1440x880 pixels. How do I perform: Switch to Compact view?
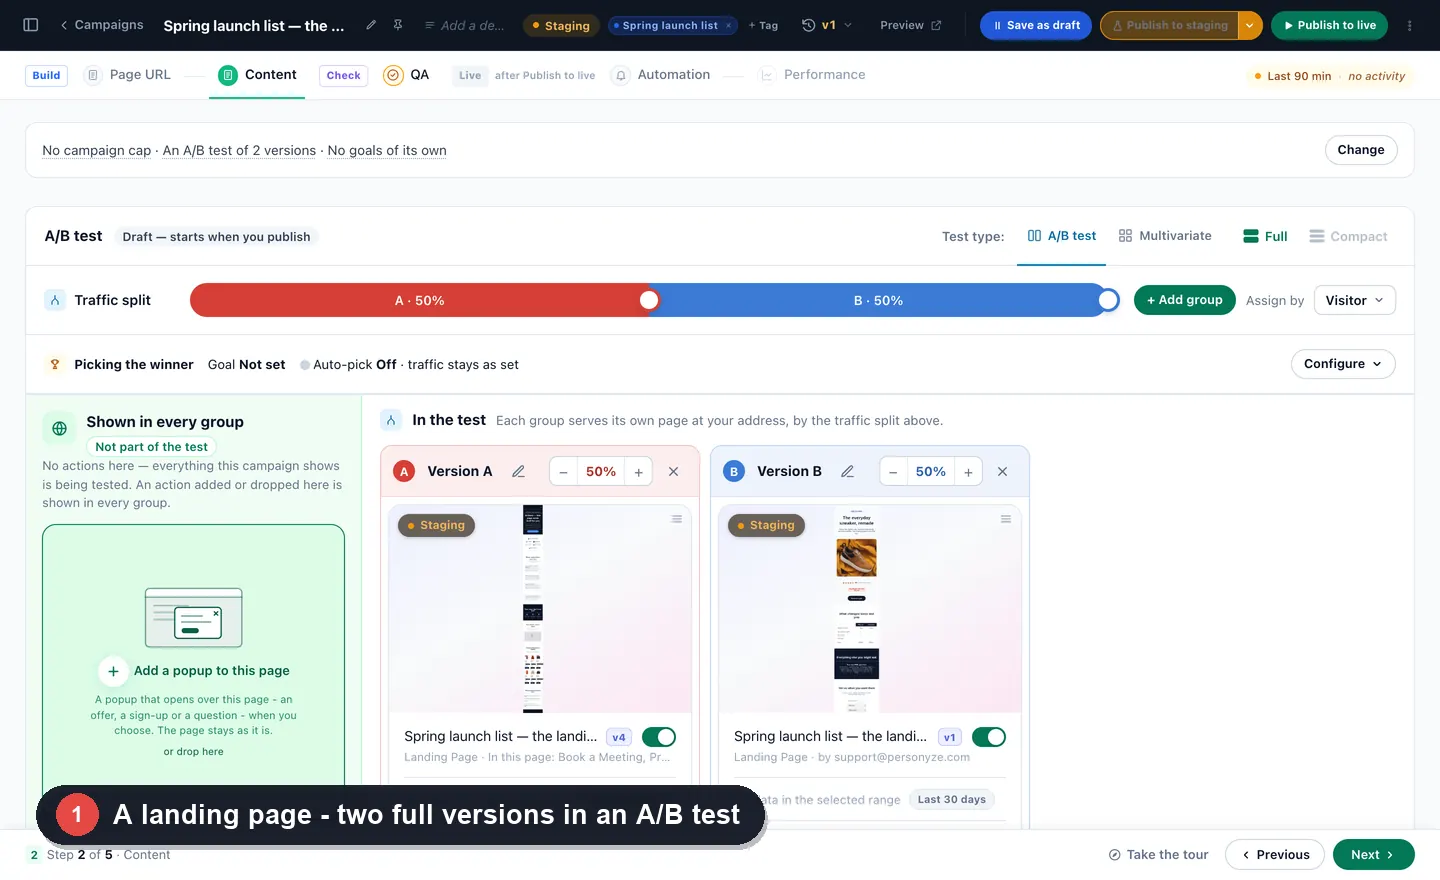(1348, 236)
